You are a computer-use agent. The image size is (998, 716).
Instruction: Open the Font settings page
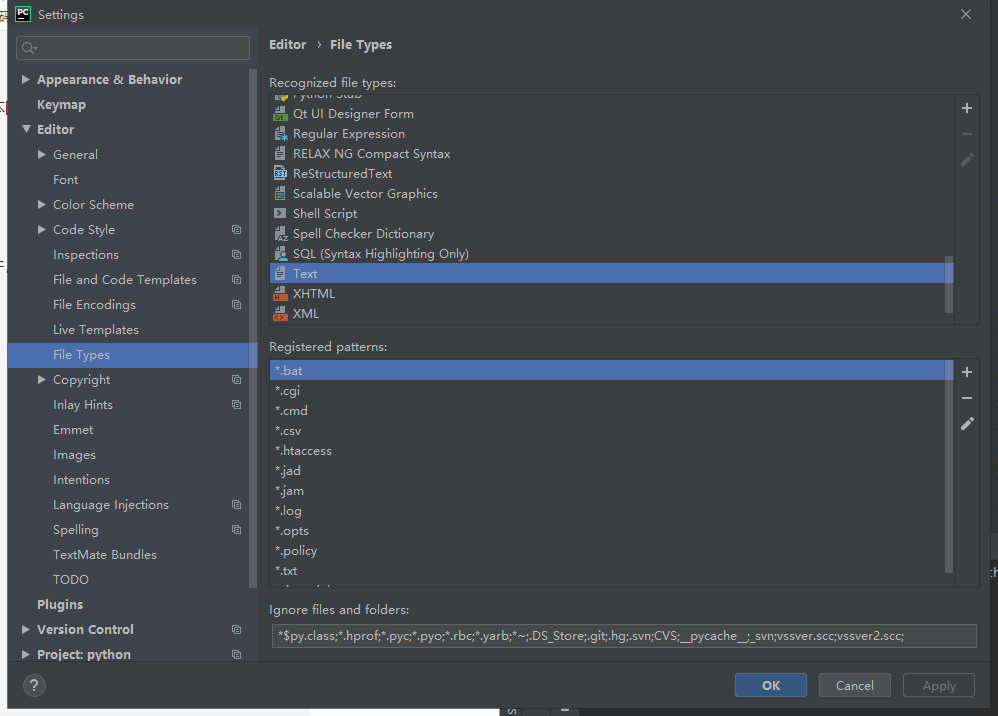click(x=66, y=179)
